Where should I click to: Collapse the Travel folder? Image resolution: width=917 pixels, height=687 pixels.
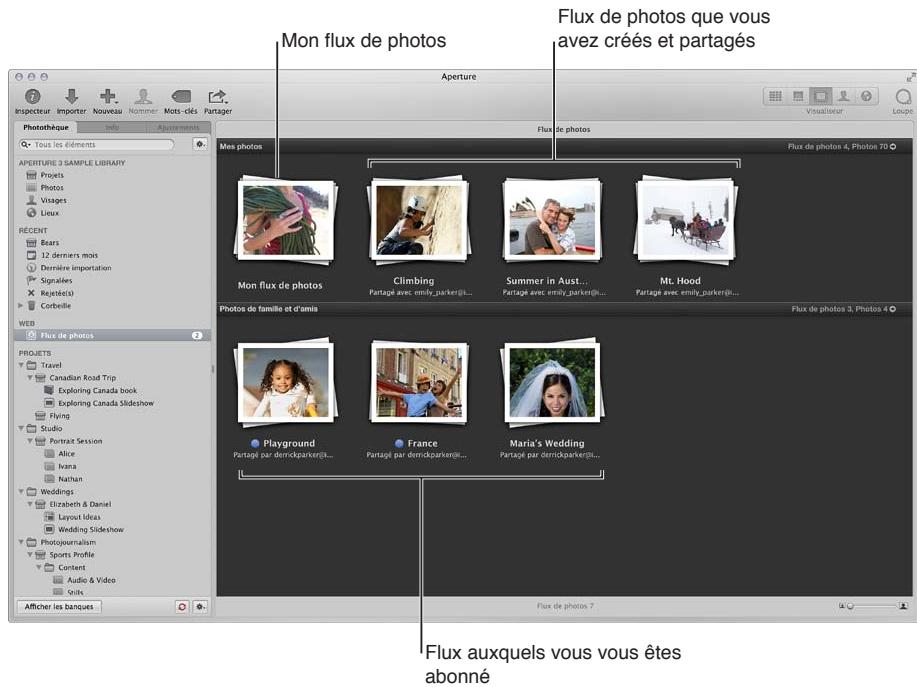click(21, 365)
